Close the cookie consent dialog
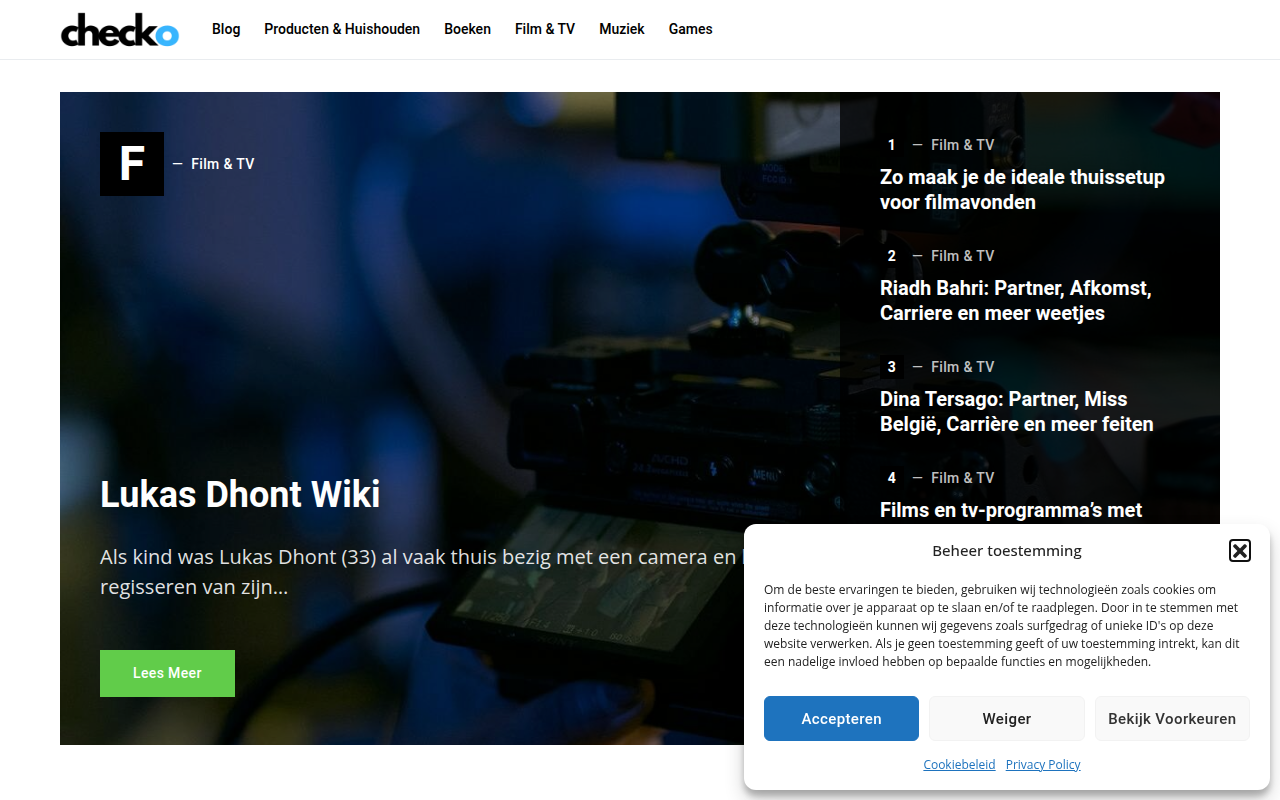Image resolution: width=1280 pixels, height=800 pixels. [1240, 550]
